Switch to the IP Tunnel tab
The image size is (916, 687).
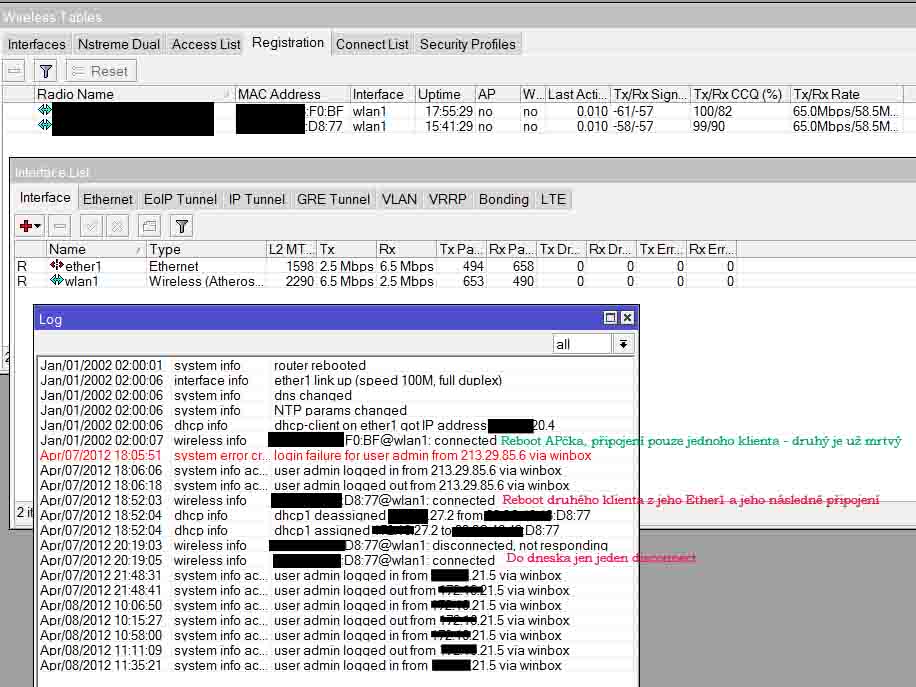[256, 199]
